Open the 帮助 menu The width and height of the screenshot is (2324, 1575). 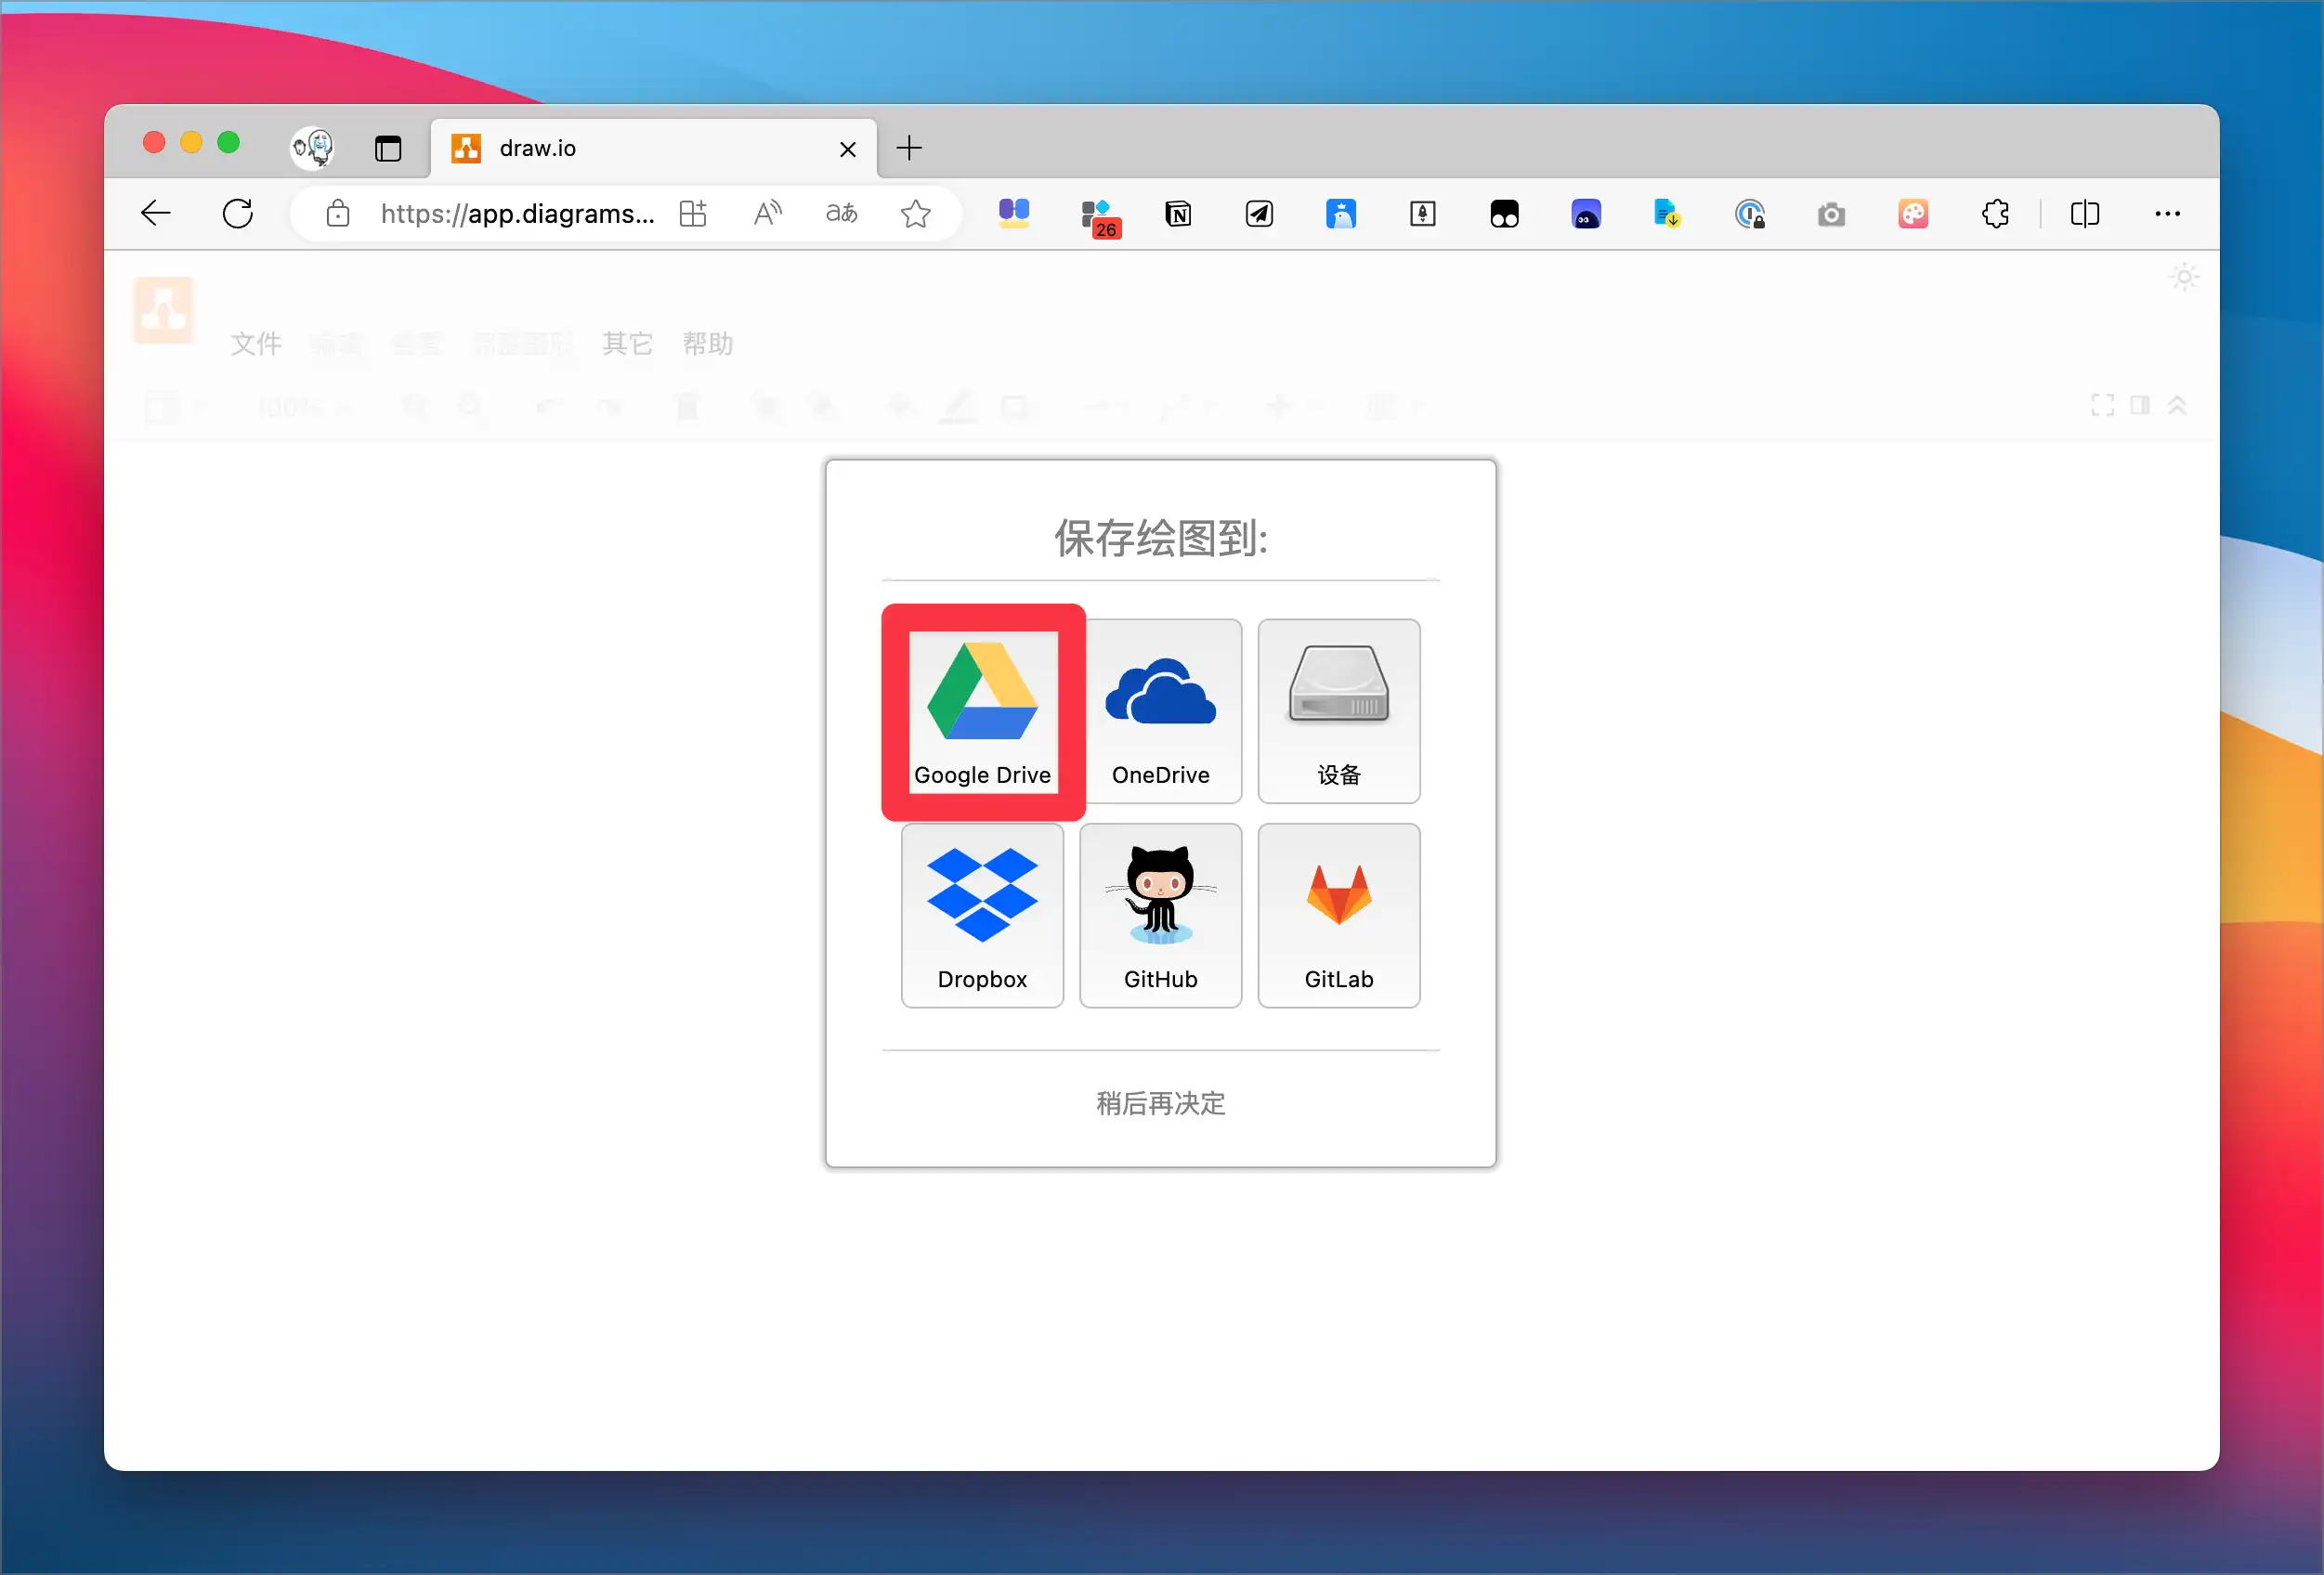point(707,344)
